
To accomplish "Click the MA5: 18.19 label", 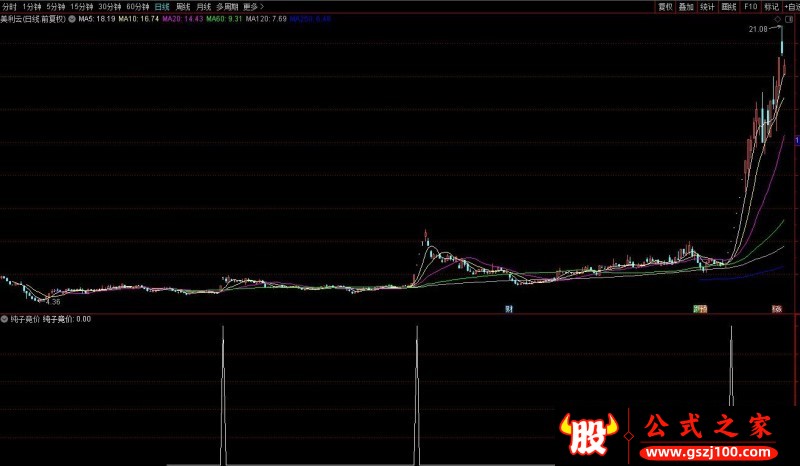I will pos(97,19).
